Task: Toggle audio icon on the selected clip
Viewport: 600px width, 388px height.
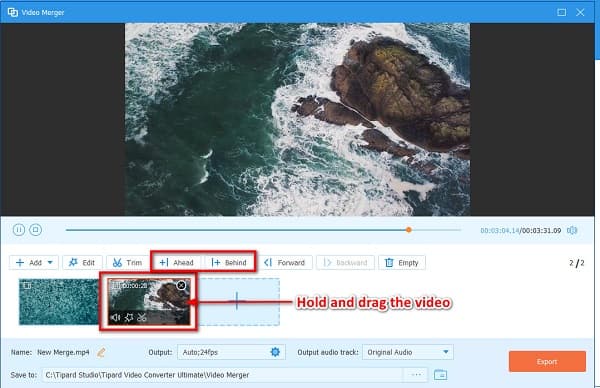Action: tap(115, 317)
